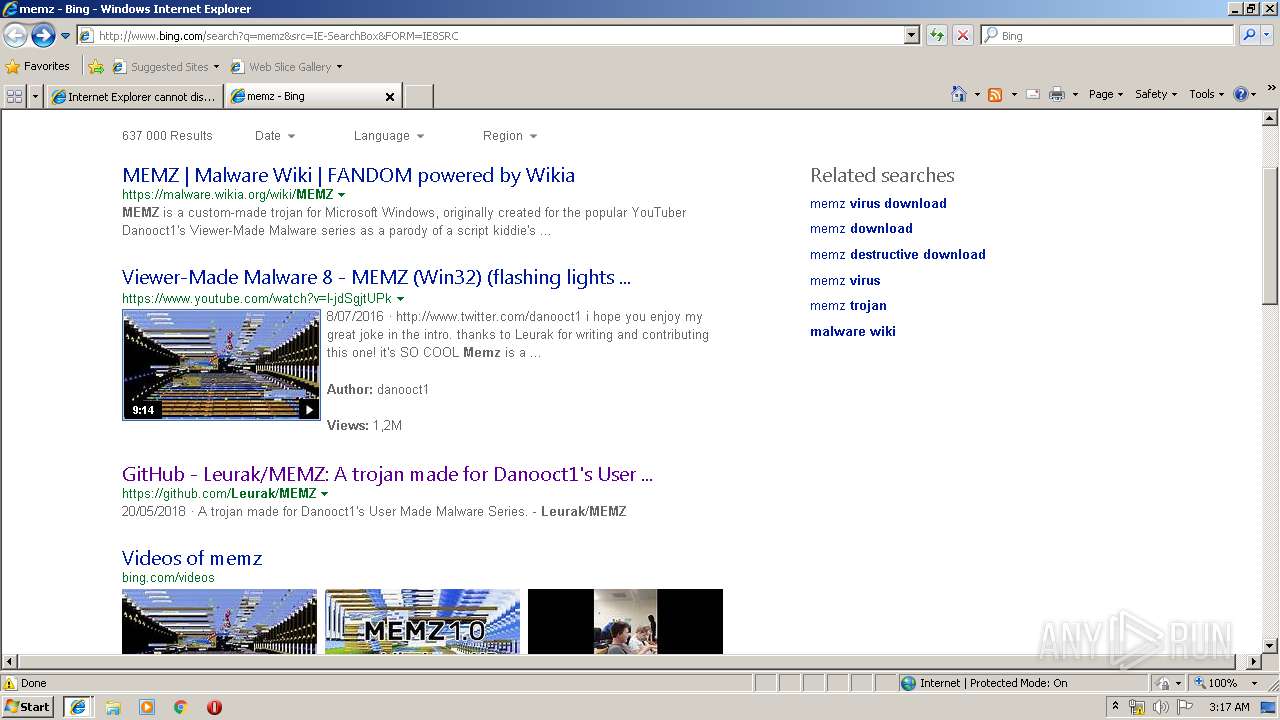Click the 9:14 YouTube video thumbnail
The width and height of the screenshot is (1280, 720).
(221, 365)
